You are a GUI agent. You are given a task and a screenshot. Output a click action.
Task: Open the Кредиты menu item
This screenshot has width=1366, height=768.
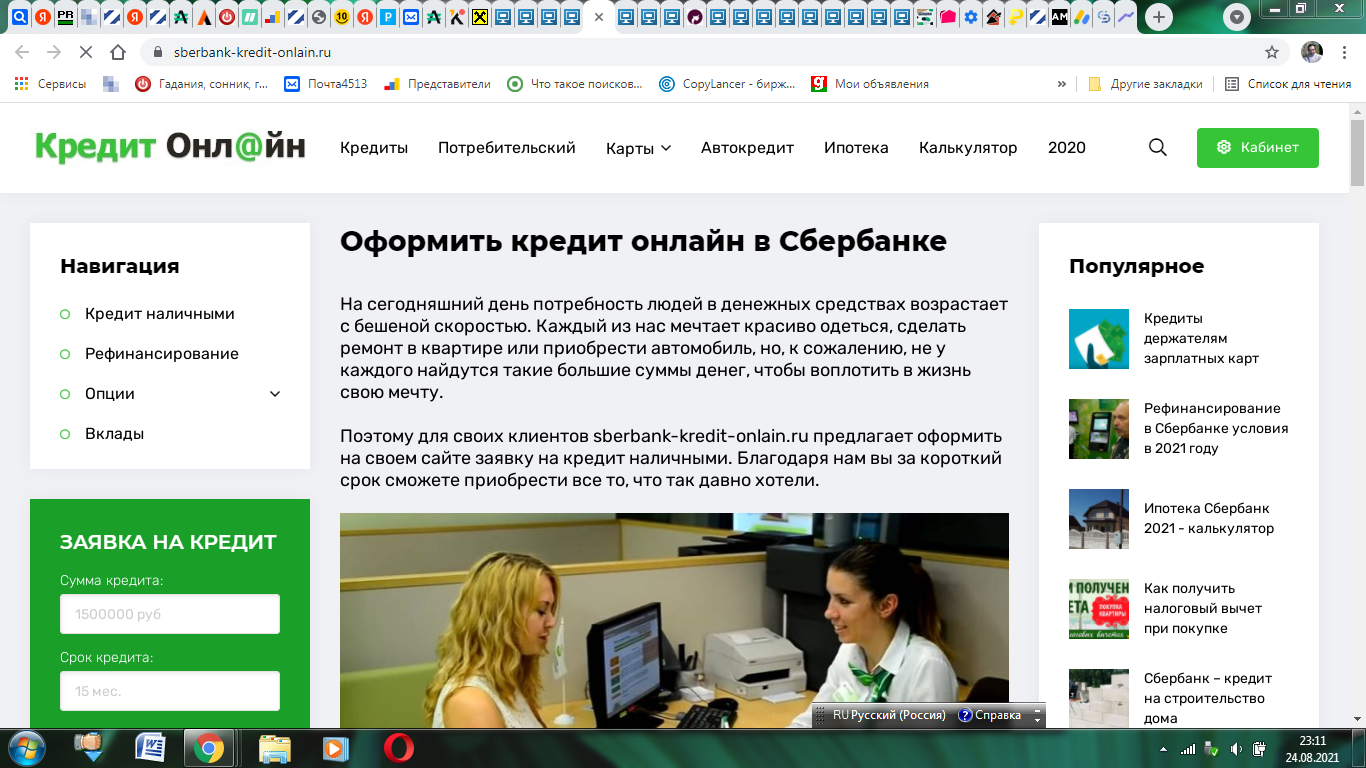[x=374, y=147]
